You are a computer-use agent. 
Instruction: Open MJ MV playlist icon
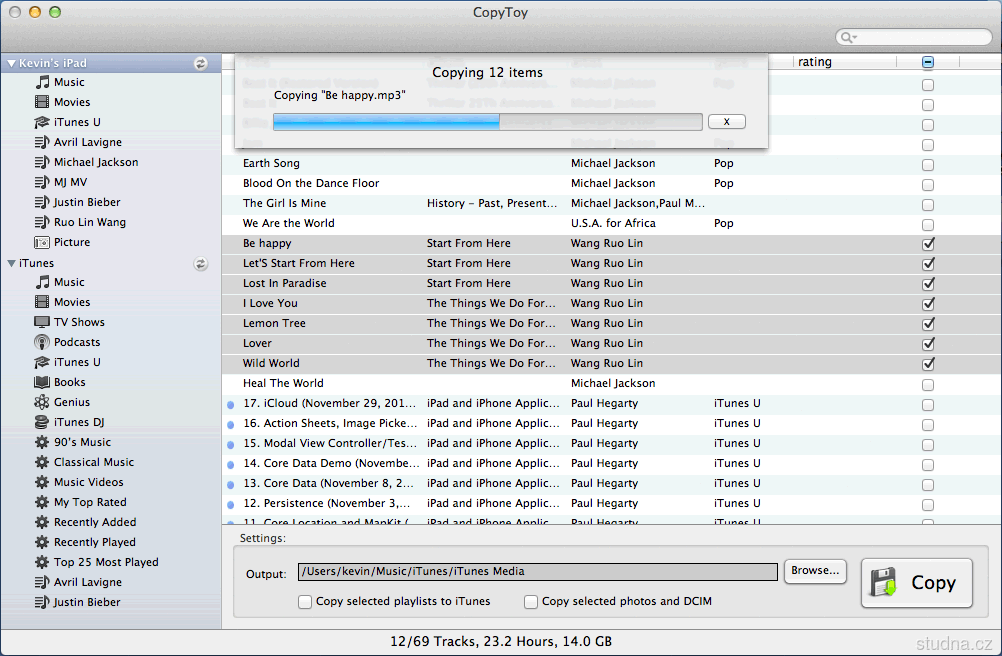click(42, 182)
